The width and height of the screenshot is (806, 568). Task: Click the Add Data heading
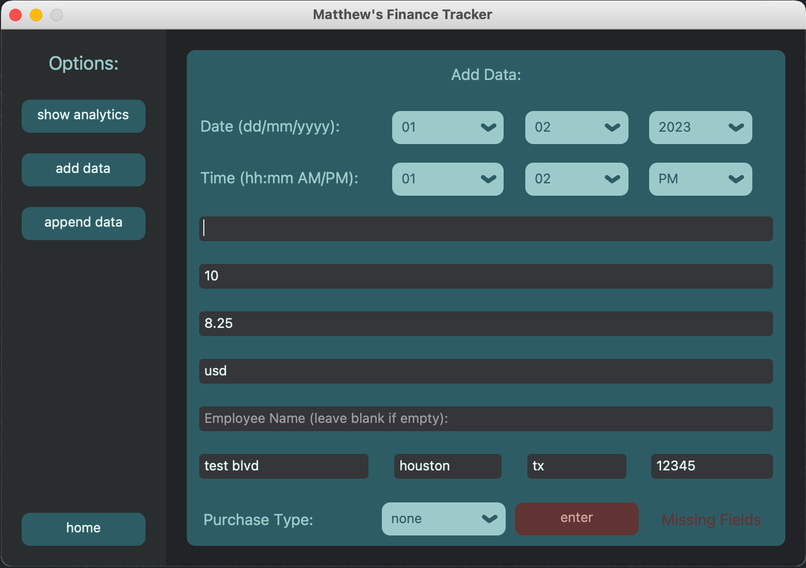click(x=486, y=75)
